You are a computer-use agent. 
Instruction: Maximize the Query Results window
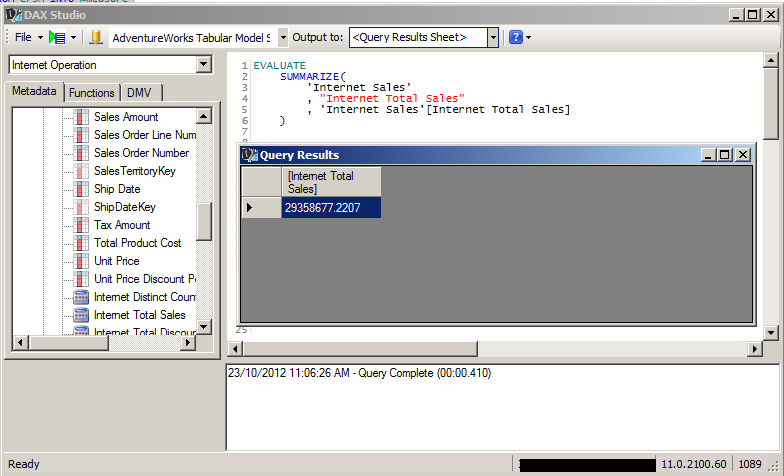pos(725,155)
